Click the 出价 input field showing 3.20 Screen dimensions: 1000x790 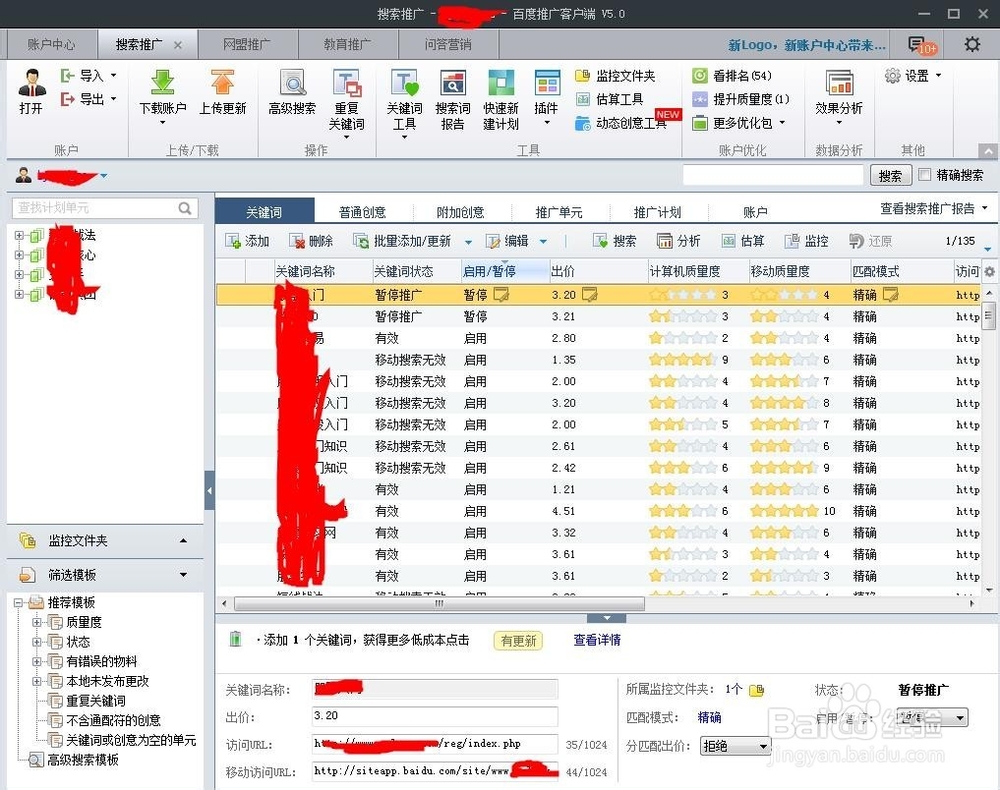[435, 716]
